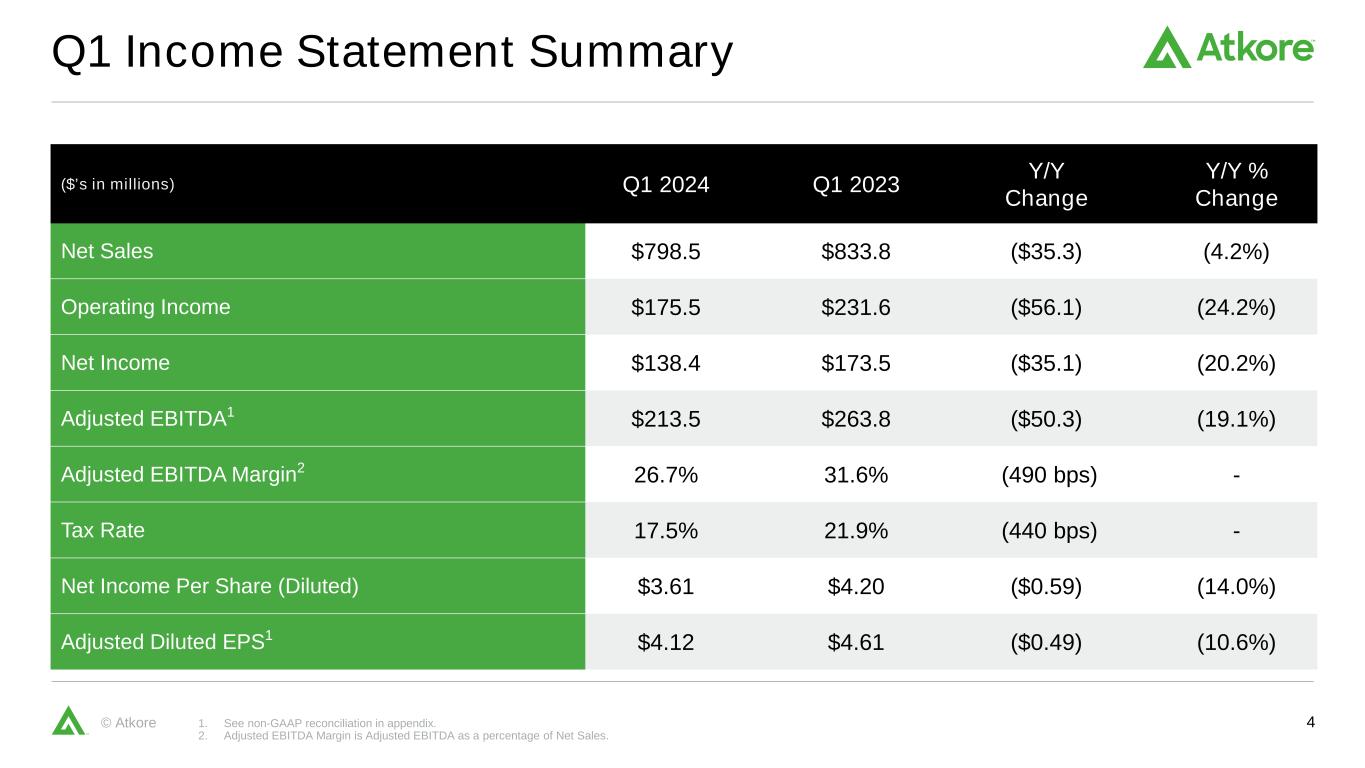Click the Q1 2024 column header
The height and width of the screenshot is (768, 1365).
[x=666, y=184]
